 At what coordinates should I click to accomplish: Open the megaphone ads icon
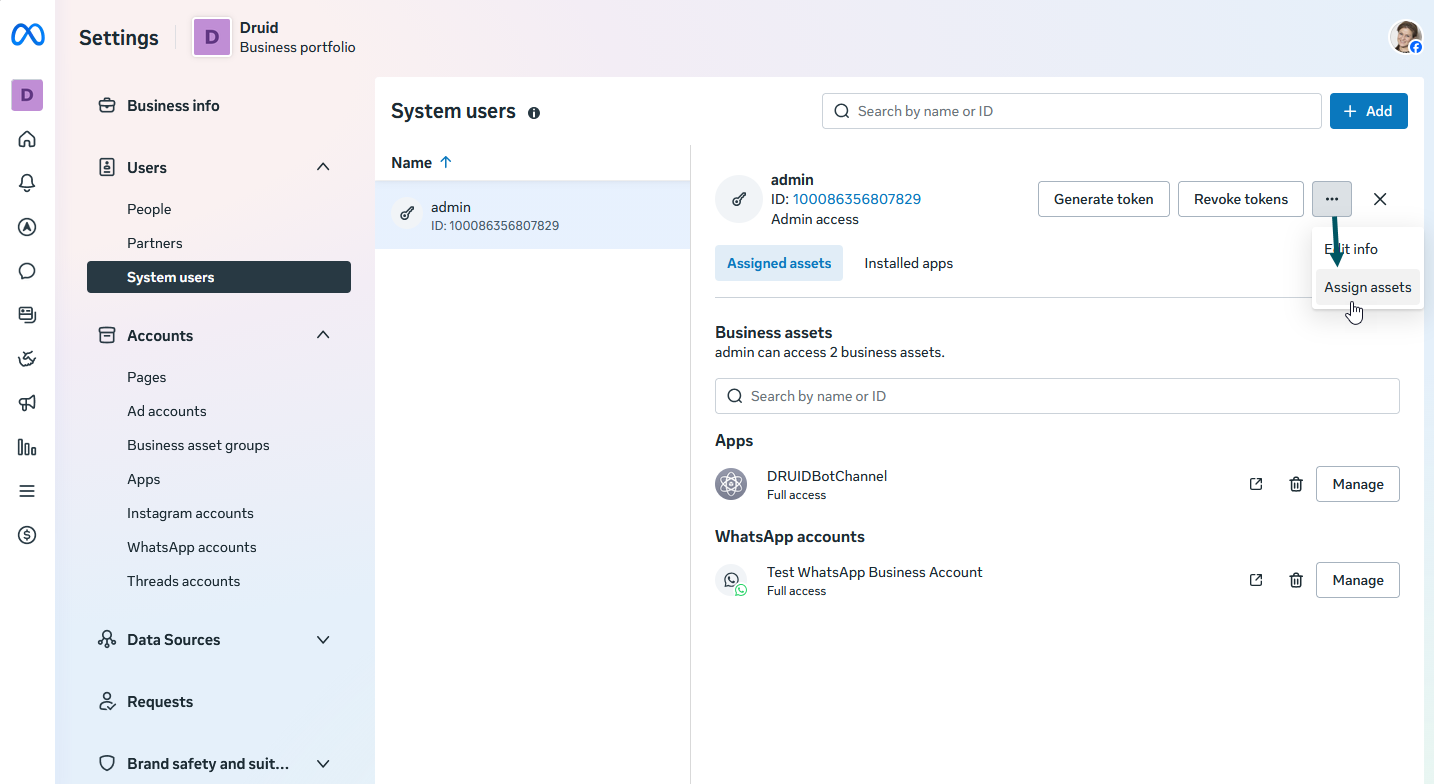tap(27, 403)
